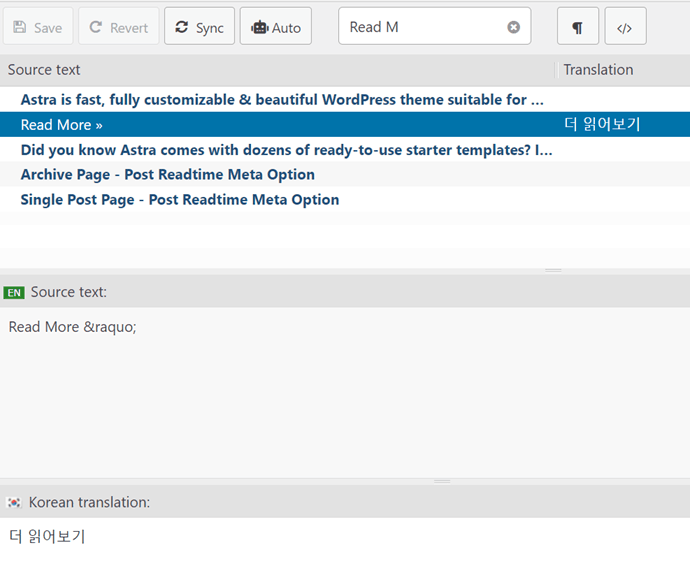
Task: Select the "Read More »" row
Action: click(x=345, y=125)
